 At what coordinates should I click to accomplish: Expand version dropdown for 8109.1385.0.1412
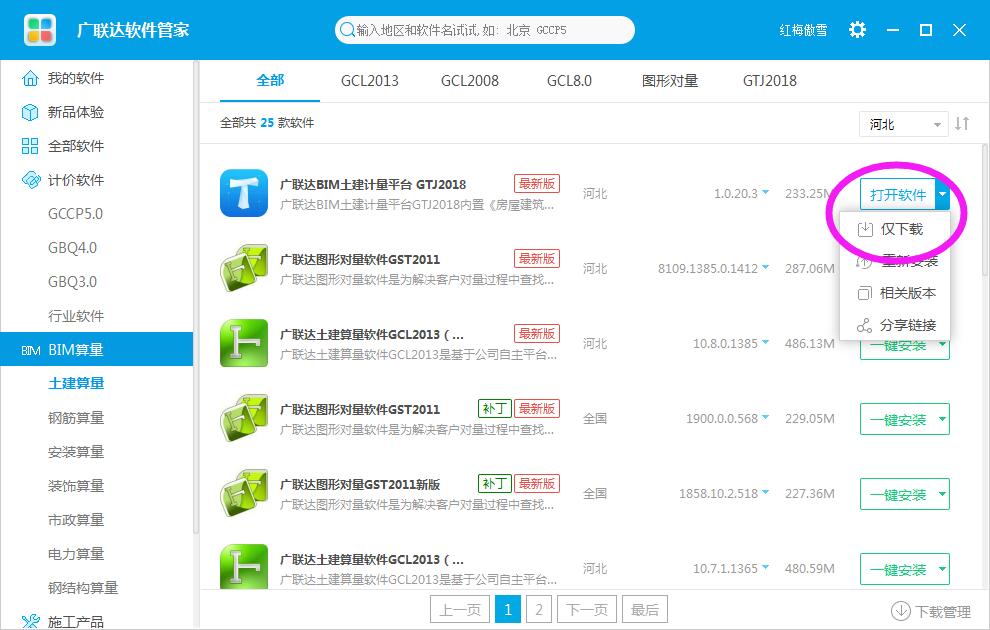click(765, 267)
